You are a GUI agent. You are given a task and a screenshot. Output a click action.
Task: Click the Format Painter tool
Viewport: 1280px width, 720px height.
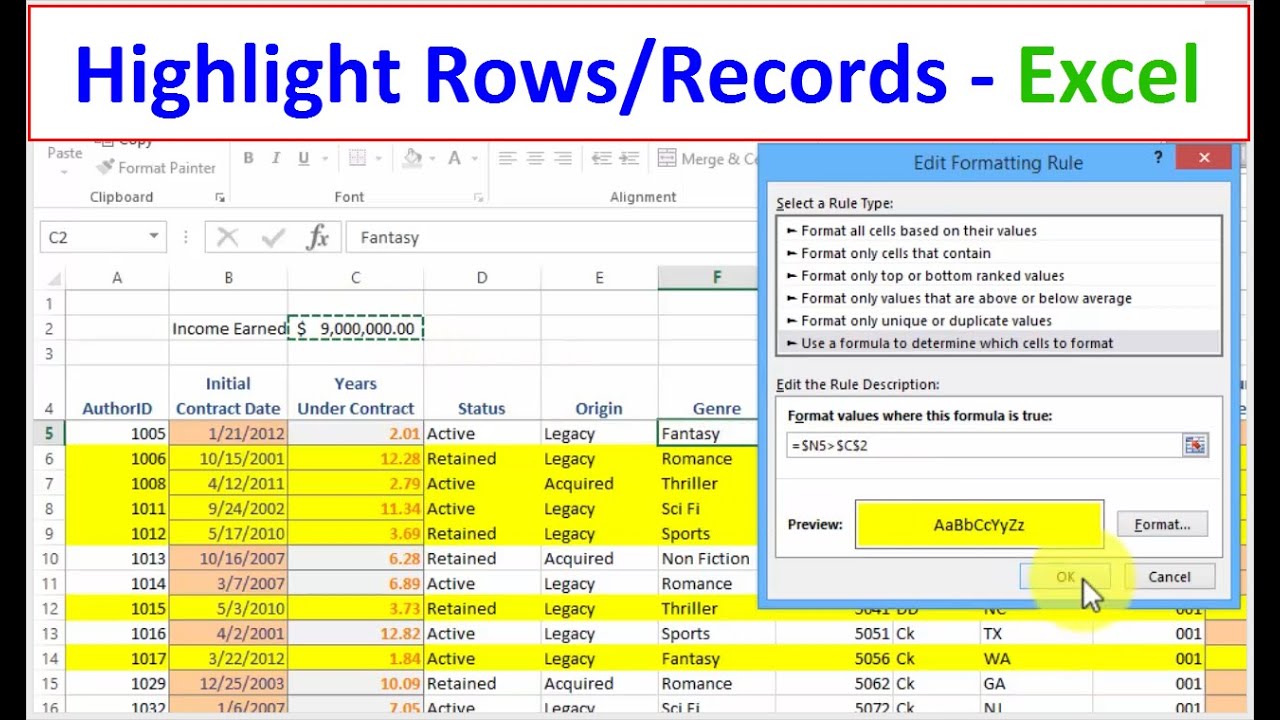pos(155,168)
